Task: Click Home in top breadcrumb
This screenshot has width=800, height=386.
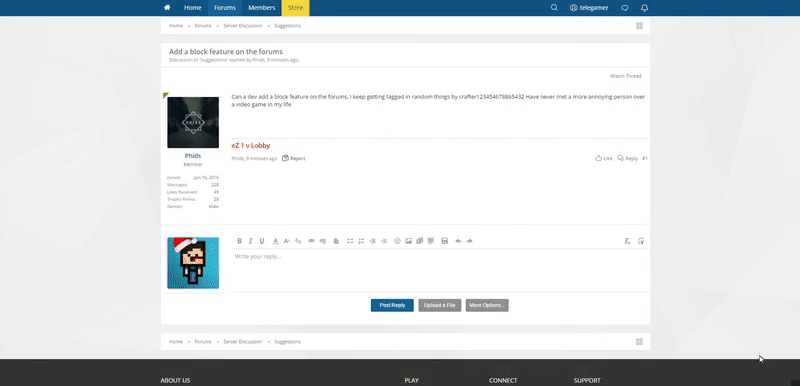Action: [x=176, y=25]
